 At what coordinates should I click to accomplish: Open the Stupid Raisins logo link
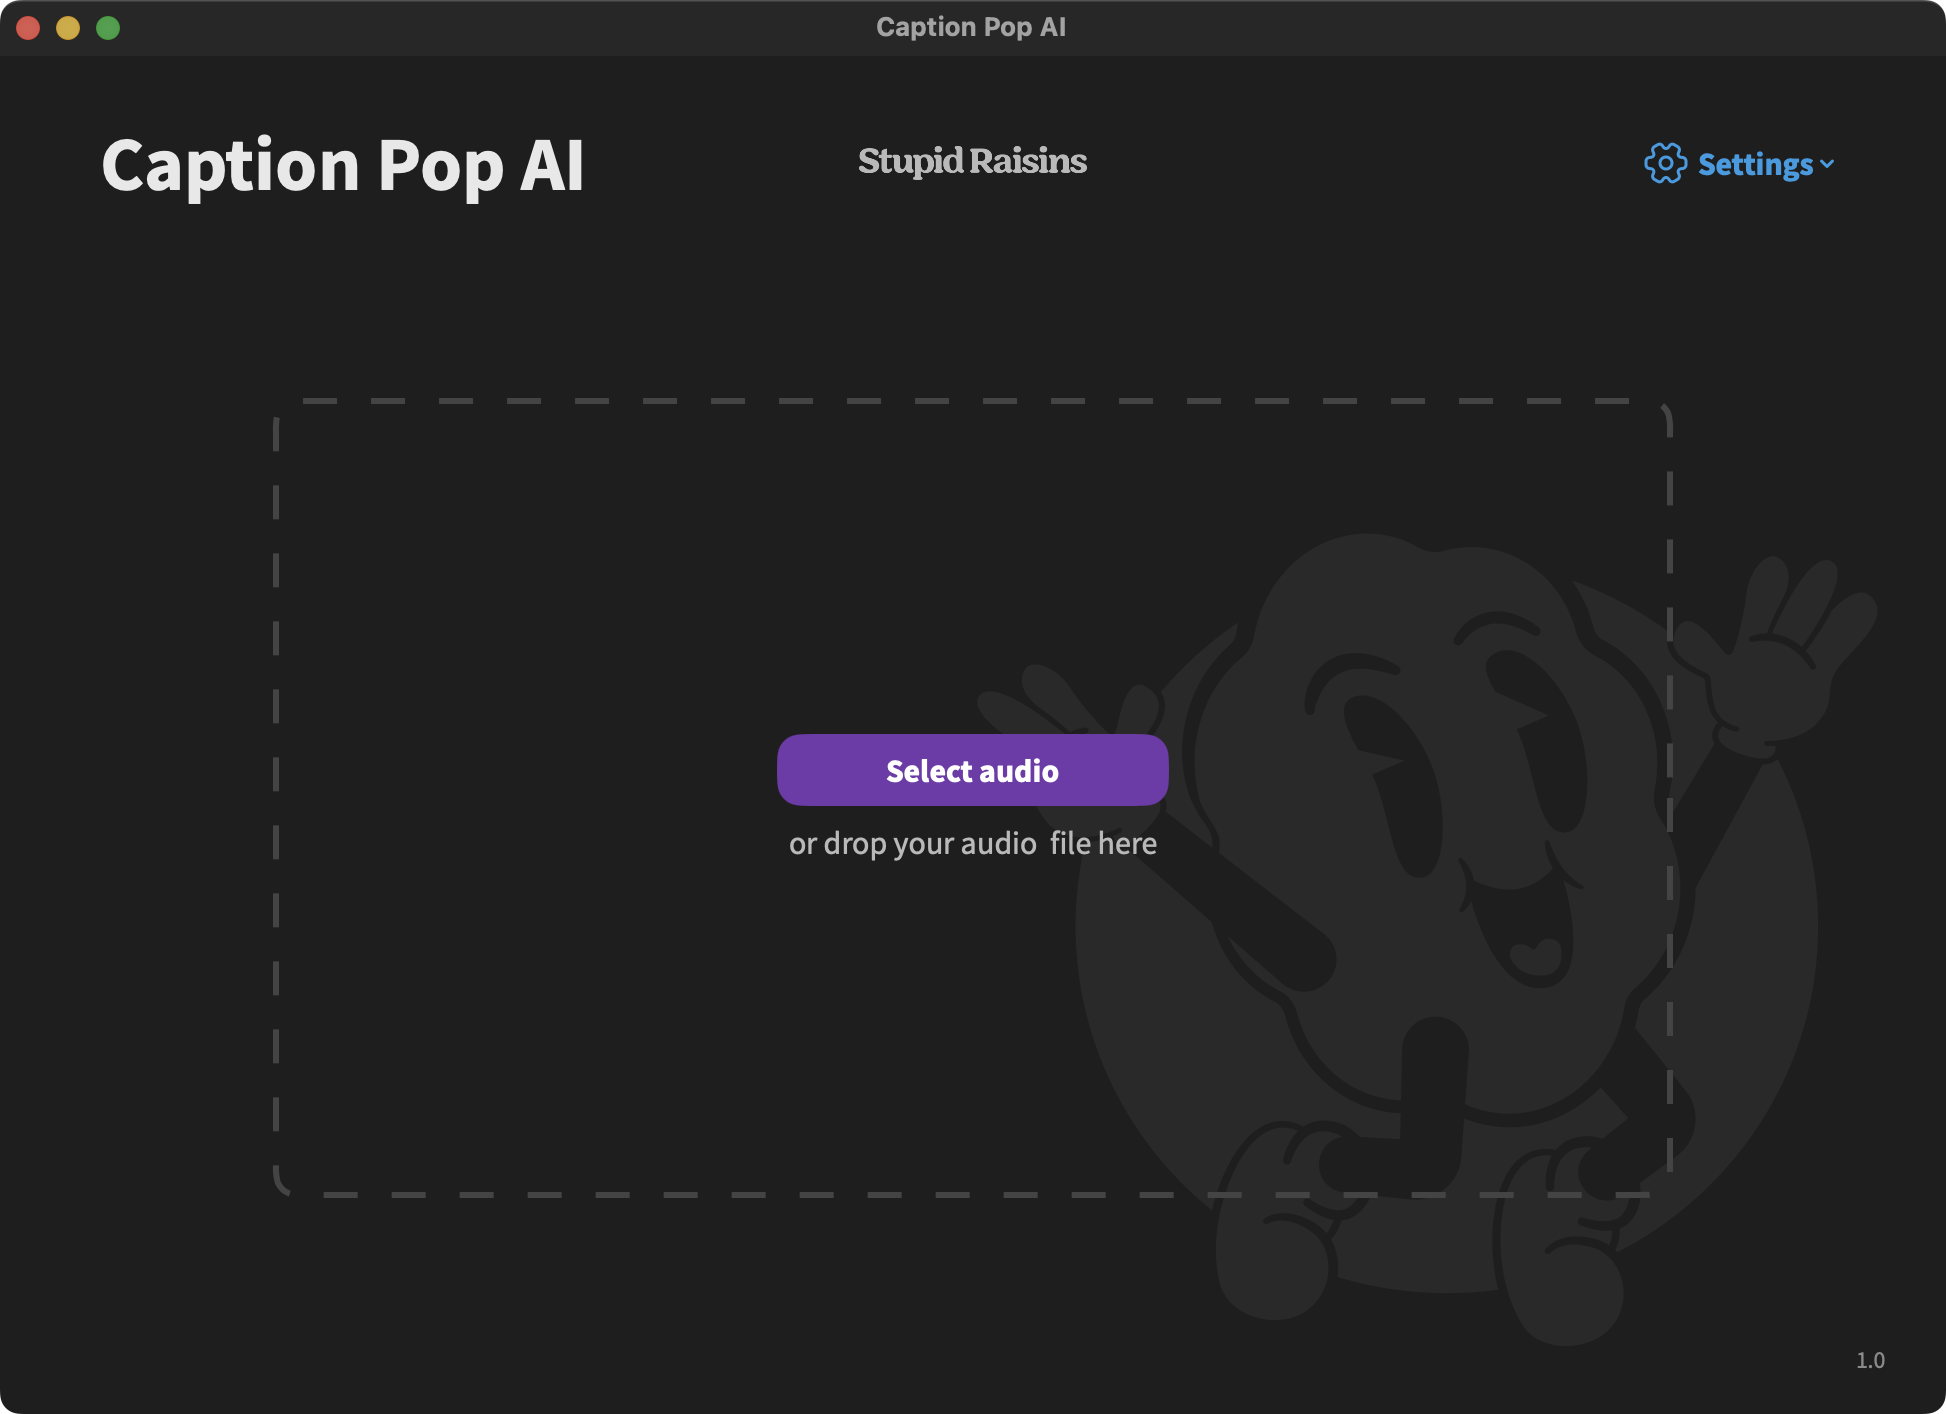point(972,161)
